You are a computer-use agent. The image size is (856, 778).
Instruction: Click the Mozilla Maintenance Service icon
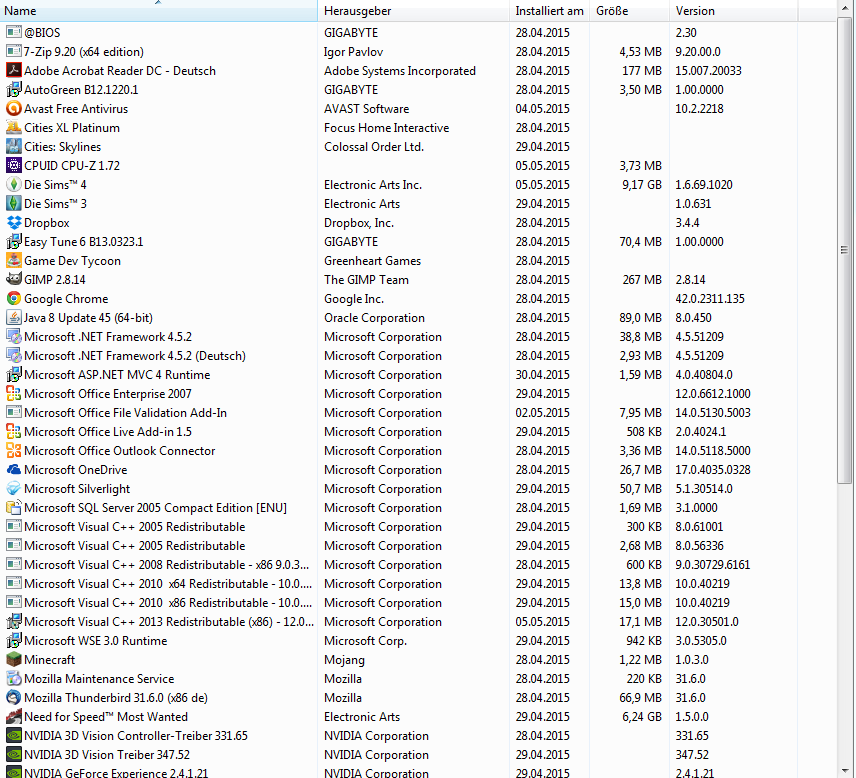[x=14, y=678]
